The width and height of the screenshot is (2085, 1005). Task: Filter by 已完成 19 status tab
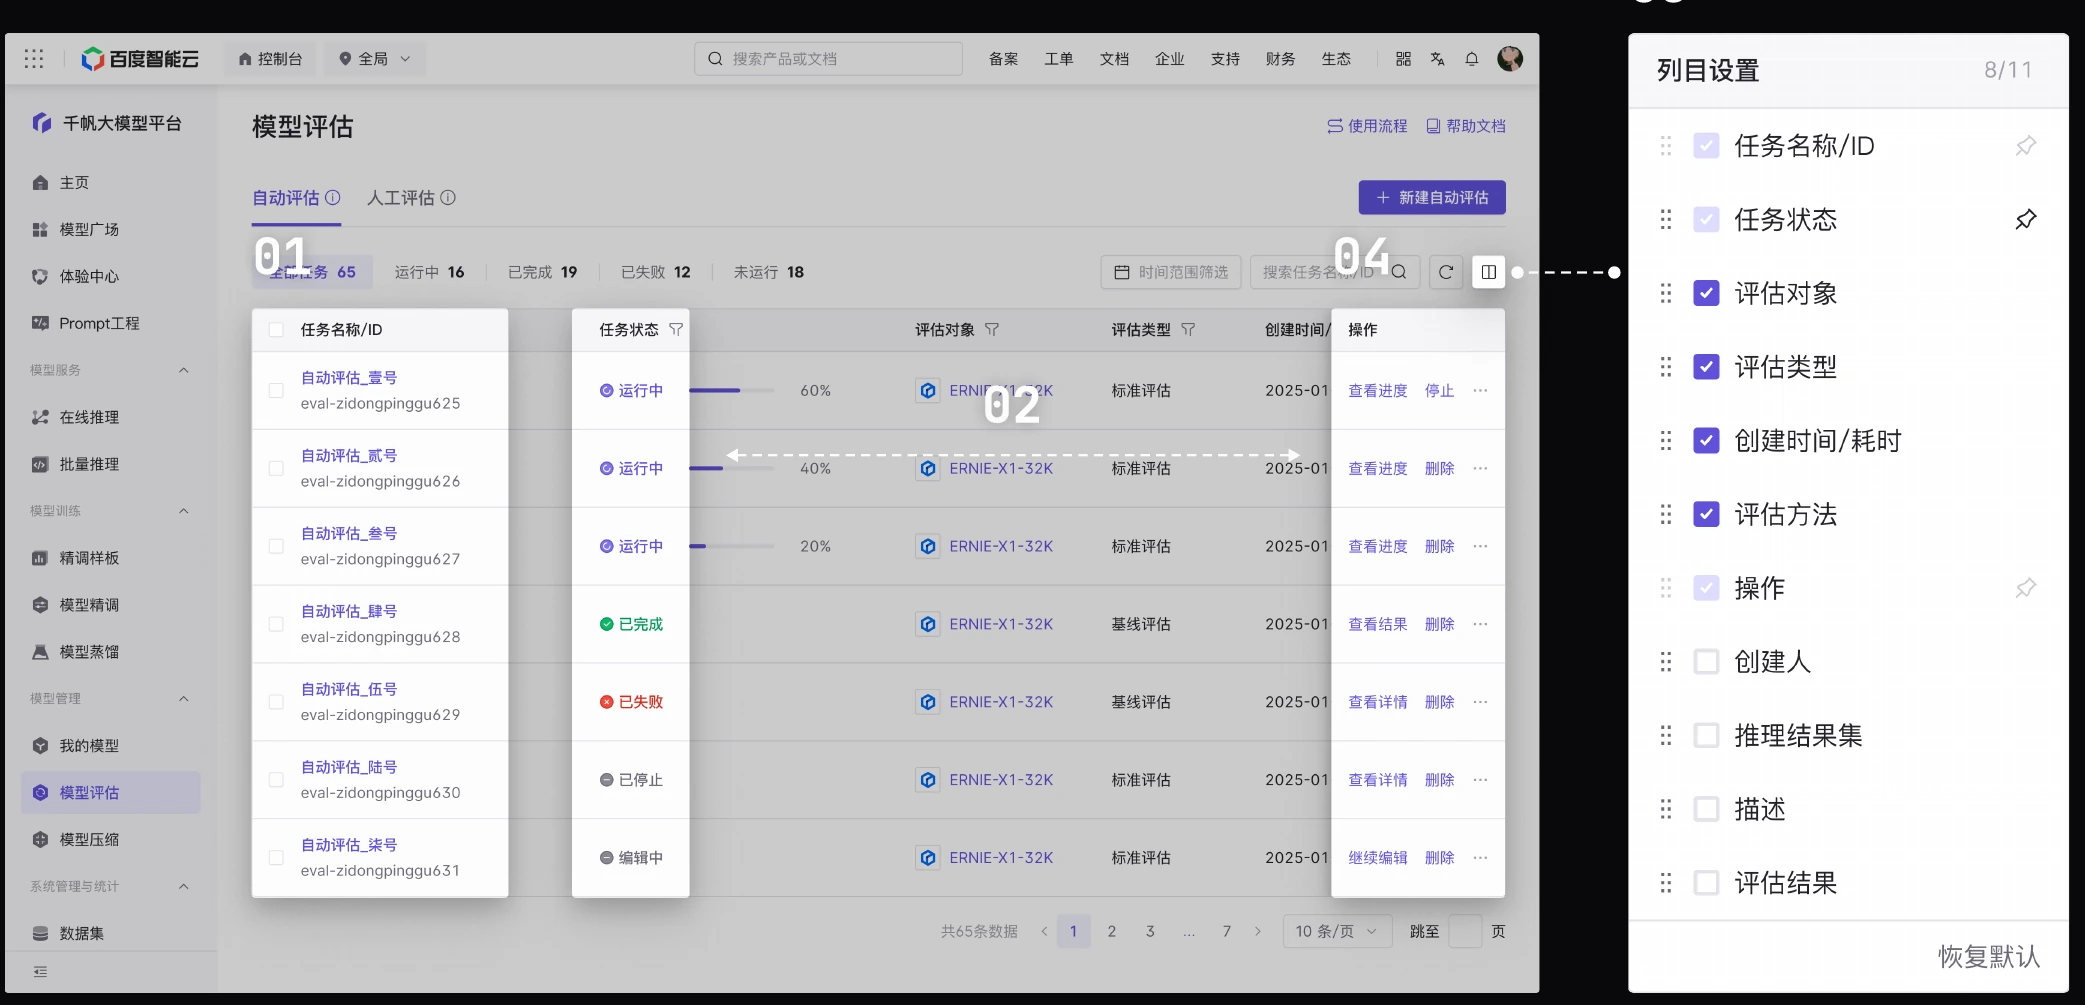point(542,272)
